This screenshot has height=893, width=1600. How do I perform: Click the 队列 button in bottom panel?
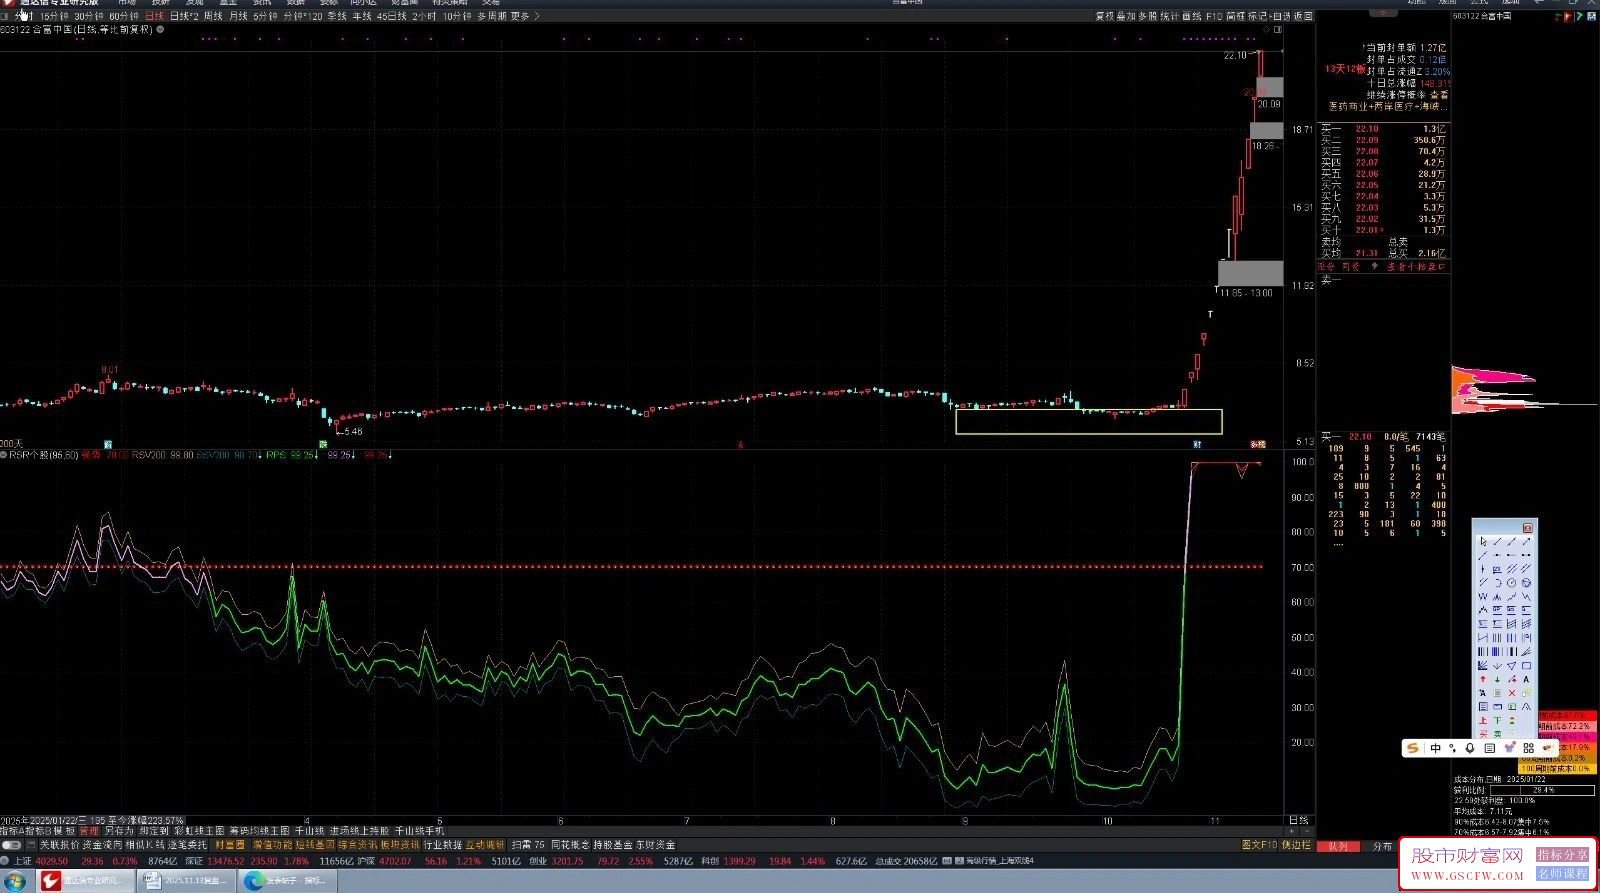1338,846
